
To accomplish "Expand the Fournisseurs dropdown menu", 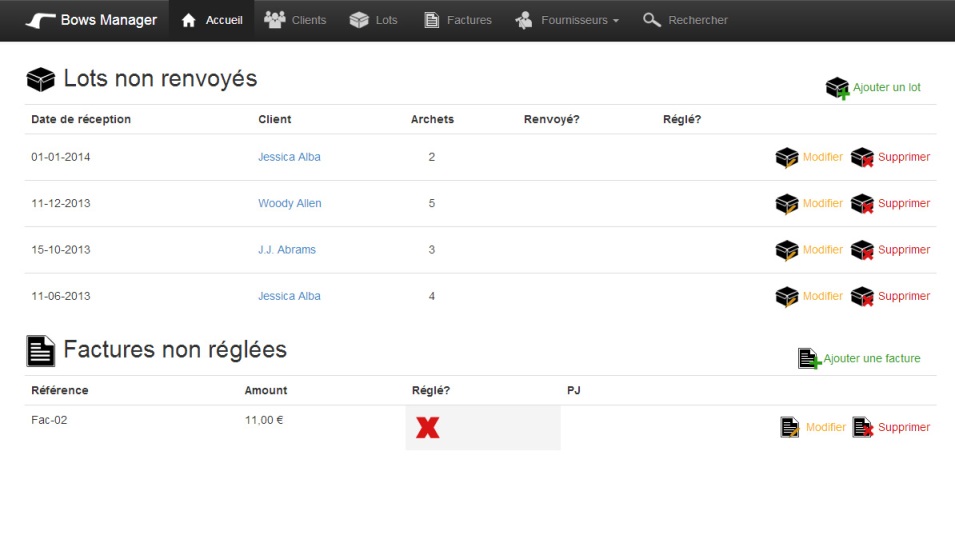I will point(567,20).
